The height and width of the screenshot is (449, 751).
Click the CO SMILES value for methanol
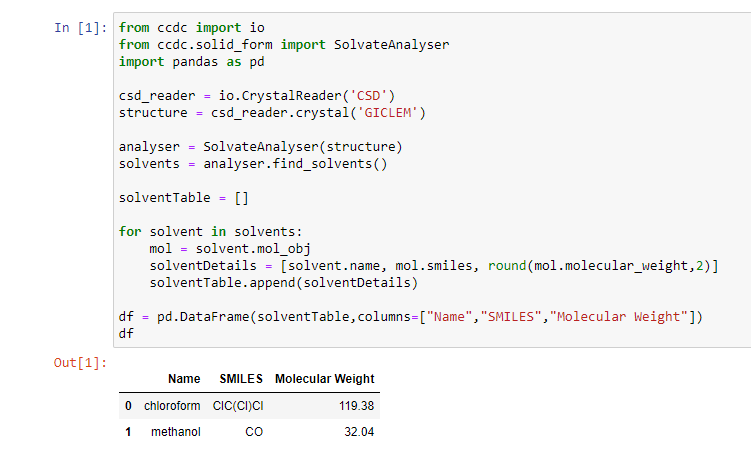point(253,432)
